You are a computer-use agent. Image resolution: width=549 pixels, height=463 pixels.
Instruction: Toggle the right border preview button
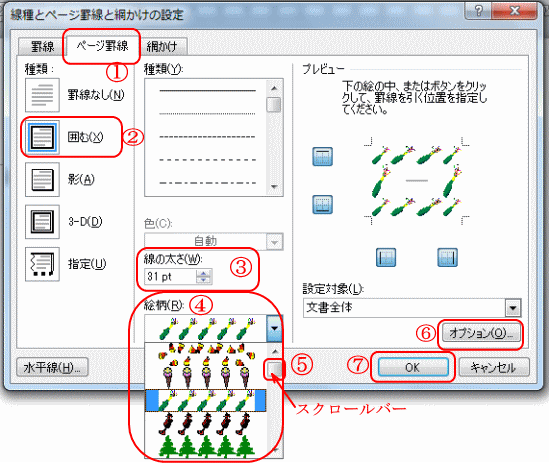(447, 257)
